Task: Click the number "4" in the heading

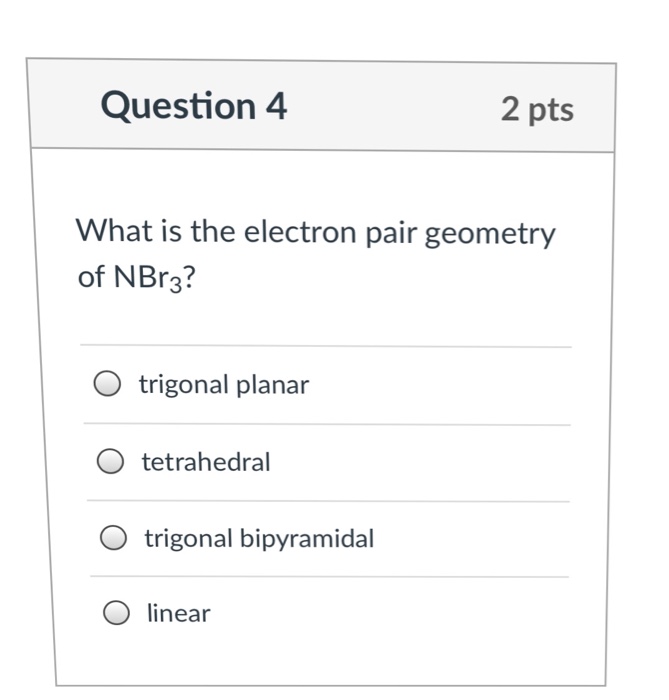Action: [x=276, y=106]
